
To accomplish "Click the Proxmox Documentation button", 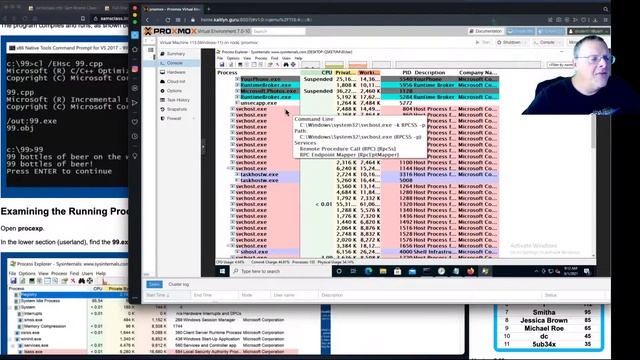I will (485, 31).
